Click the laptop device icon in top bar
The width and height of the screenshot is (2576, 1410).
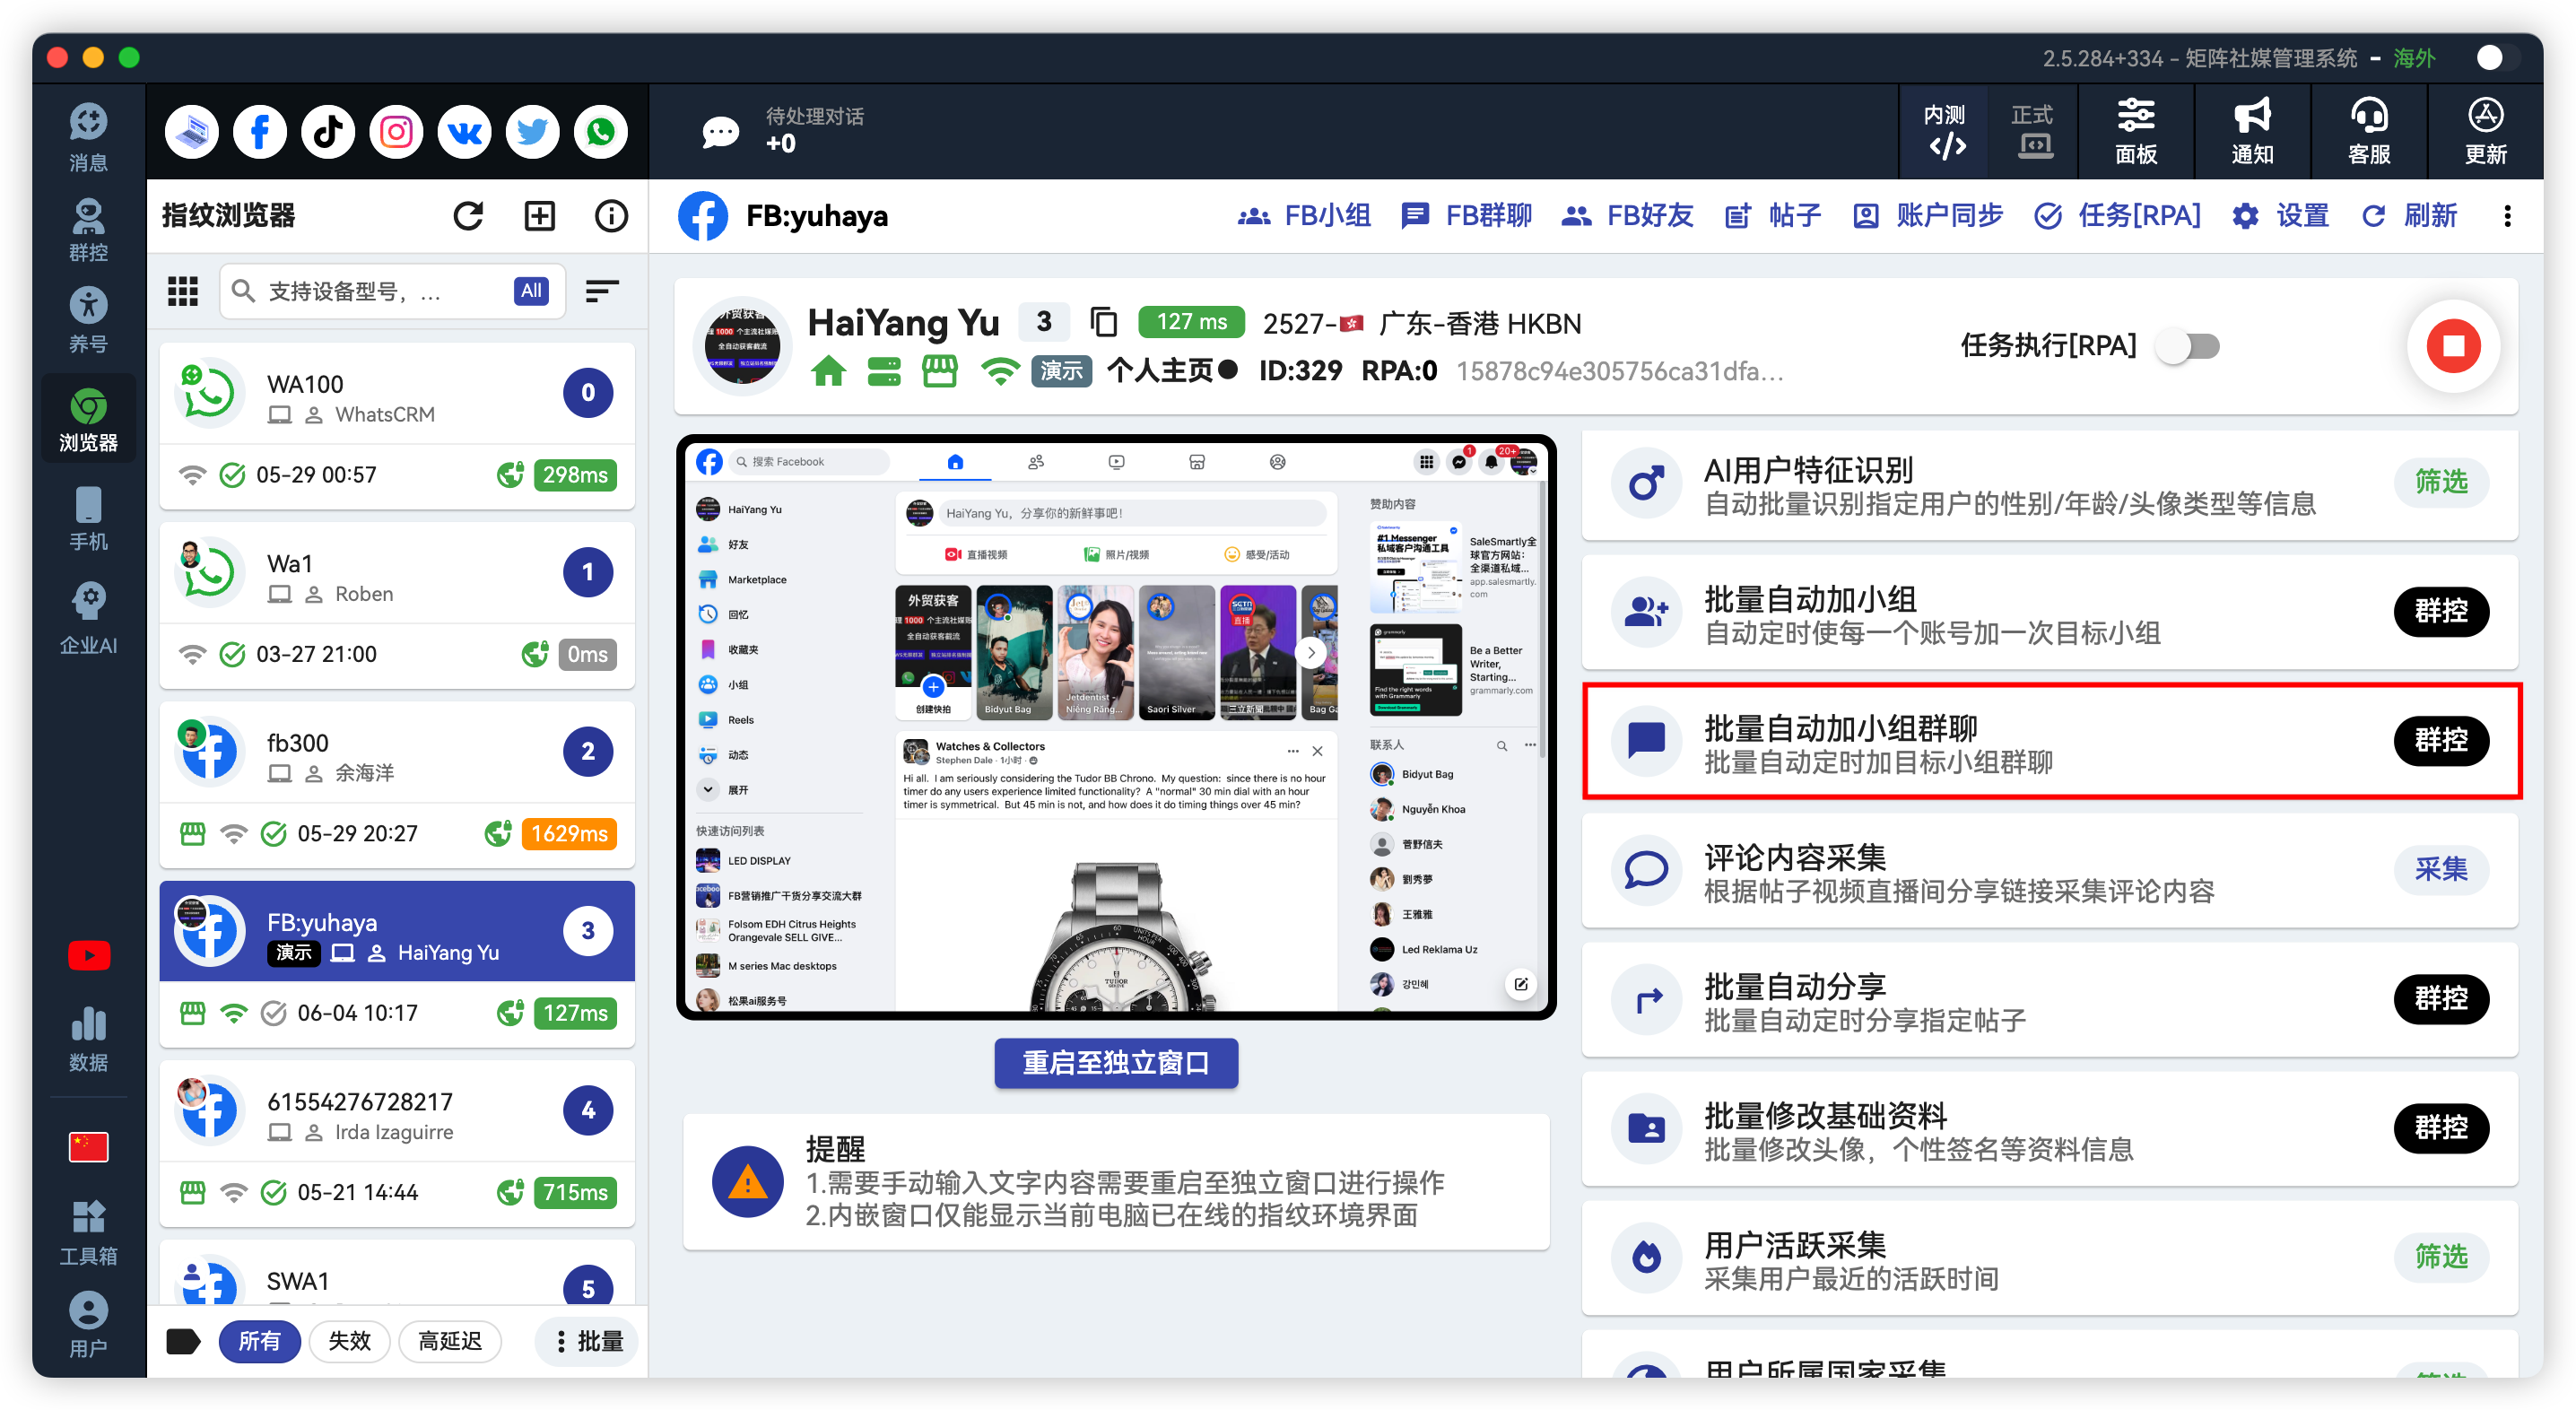tap(192, 132)
